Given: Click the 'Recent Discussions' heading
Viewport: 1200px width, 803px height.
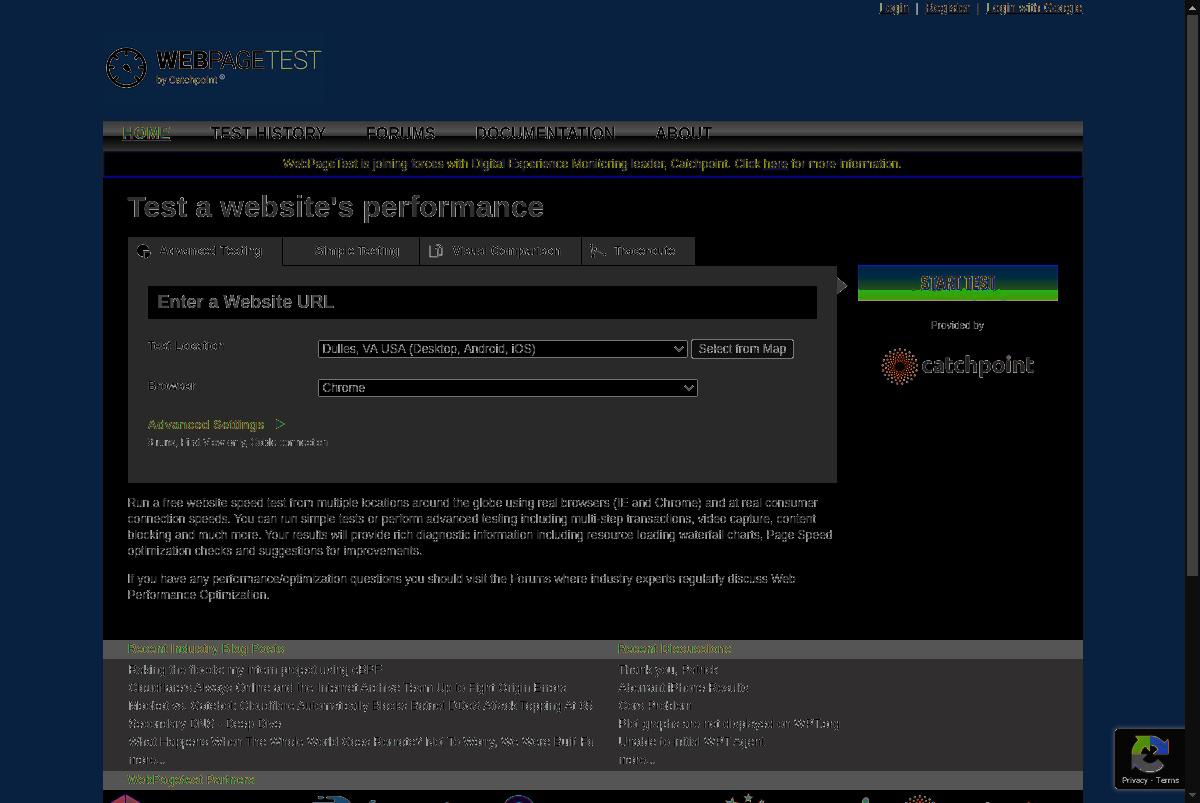Looking at the screenshot, I should pyautogui.click(x=675, y=649).
